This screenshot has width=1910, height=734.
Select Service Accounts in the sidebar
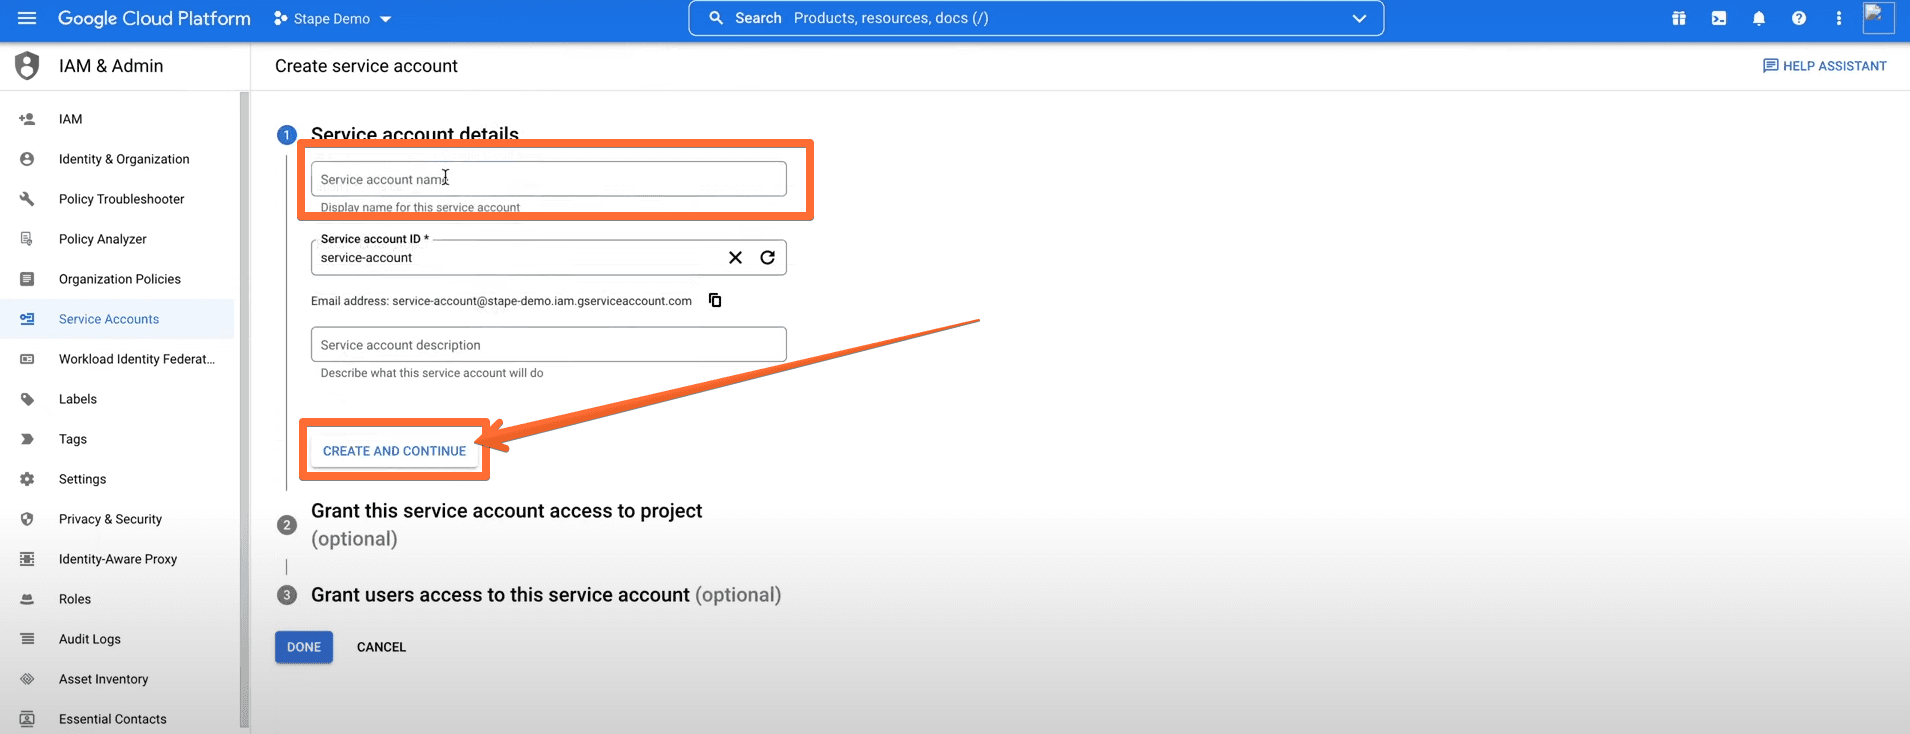point(117,319)
